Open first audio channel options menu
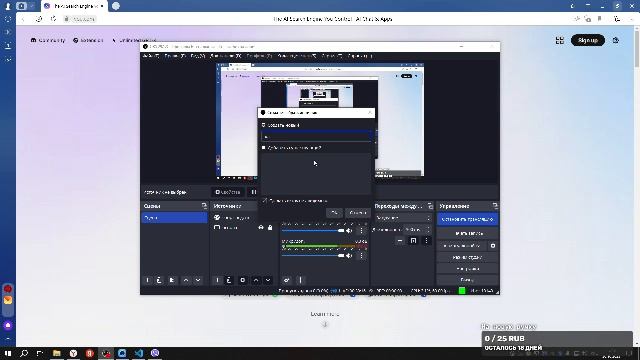 (x=361, y=231)
